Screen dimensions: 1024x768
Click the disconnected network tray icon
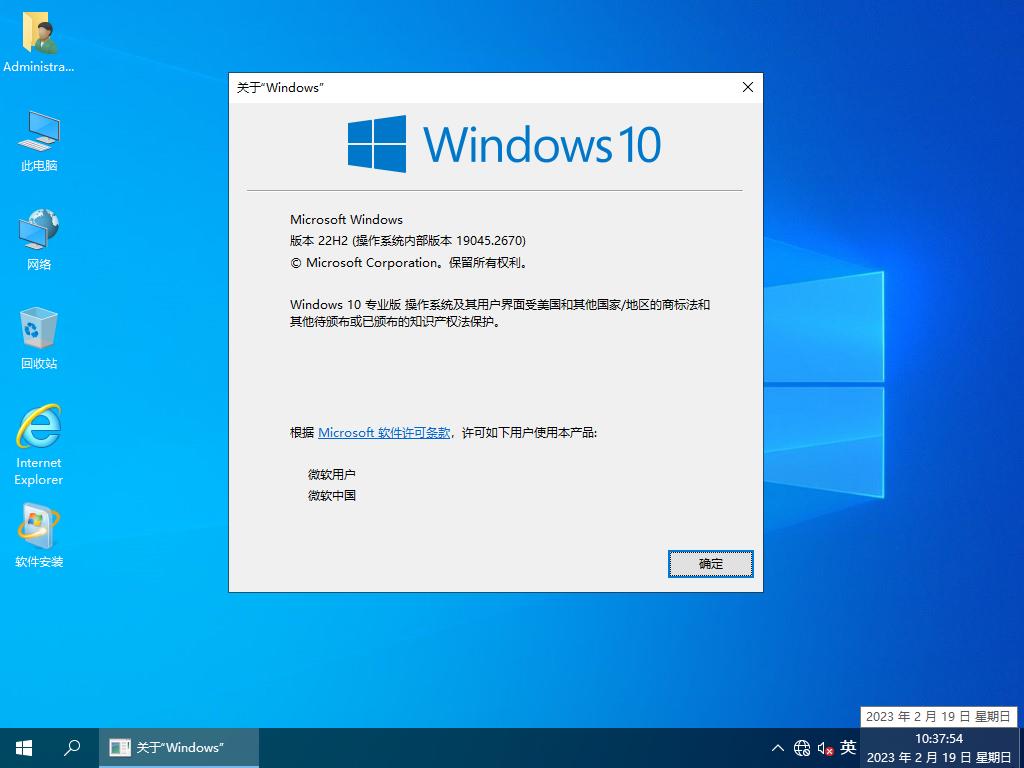click(802, 748)
